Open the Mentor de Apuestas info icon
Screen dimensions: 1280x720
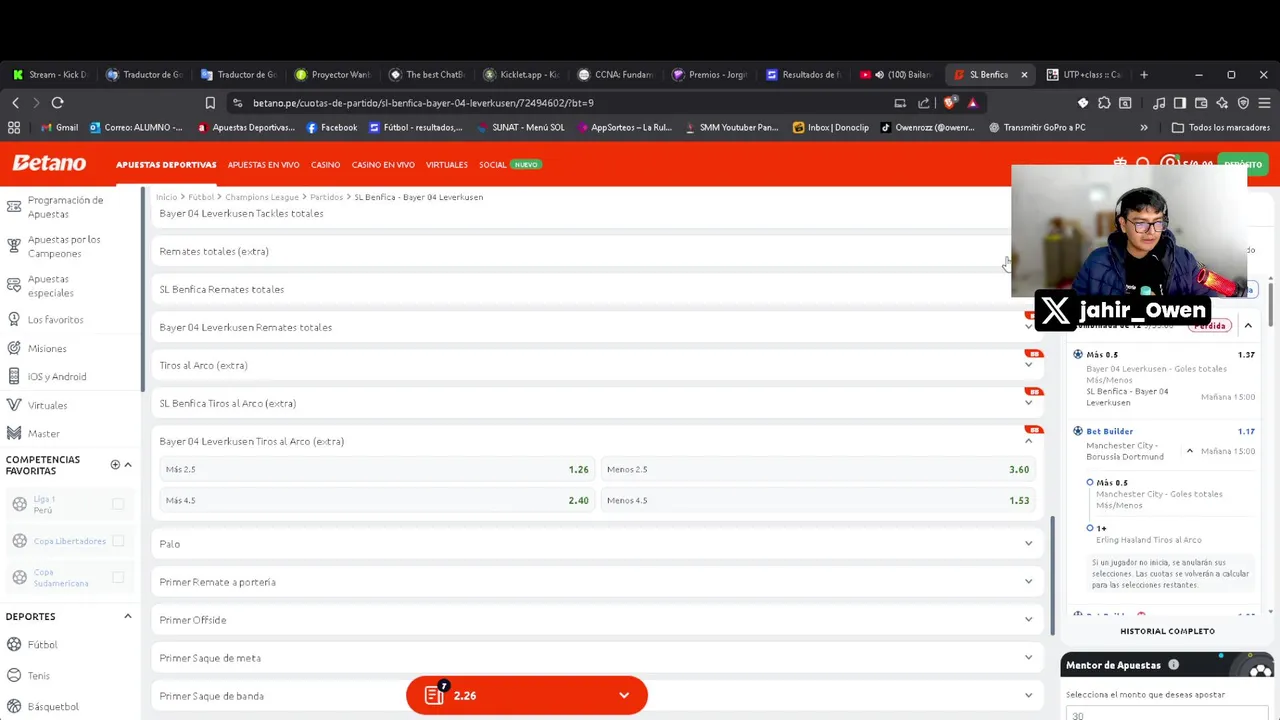[x=1173, y=665]
